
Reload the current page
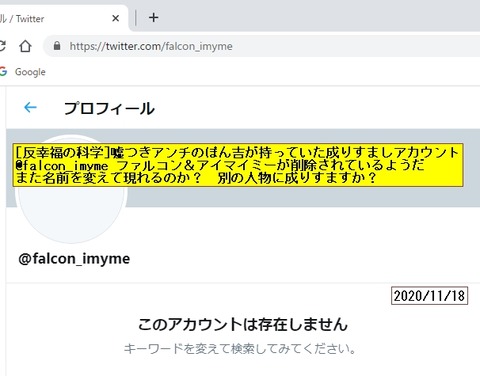coord(2,46)
